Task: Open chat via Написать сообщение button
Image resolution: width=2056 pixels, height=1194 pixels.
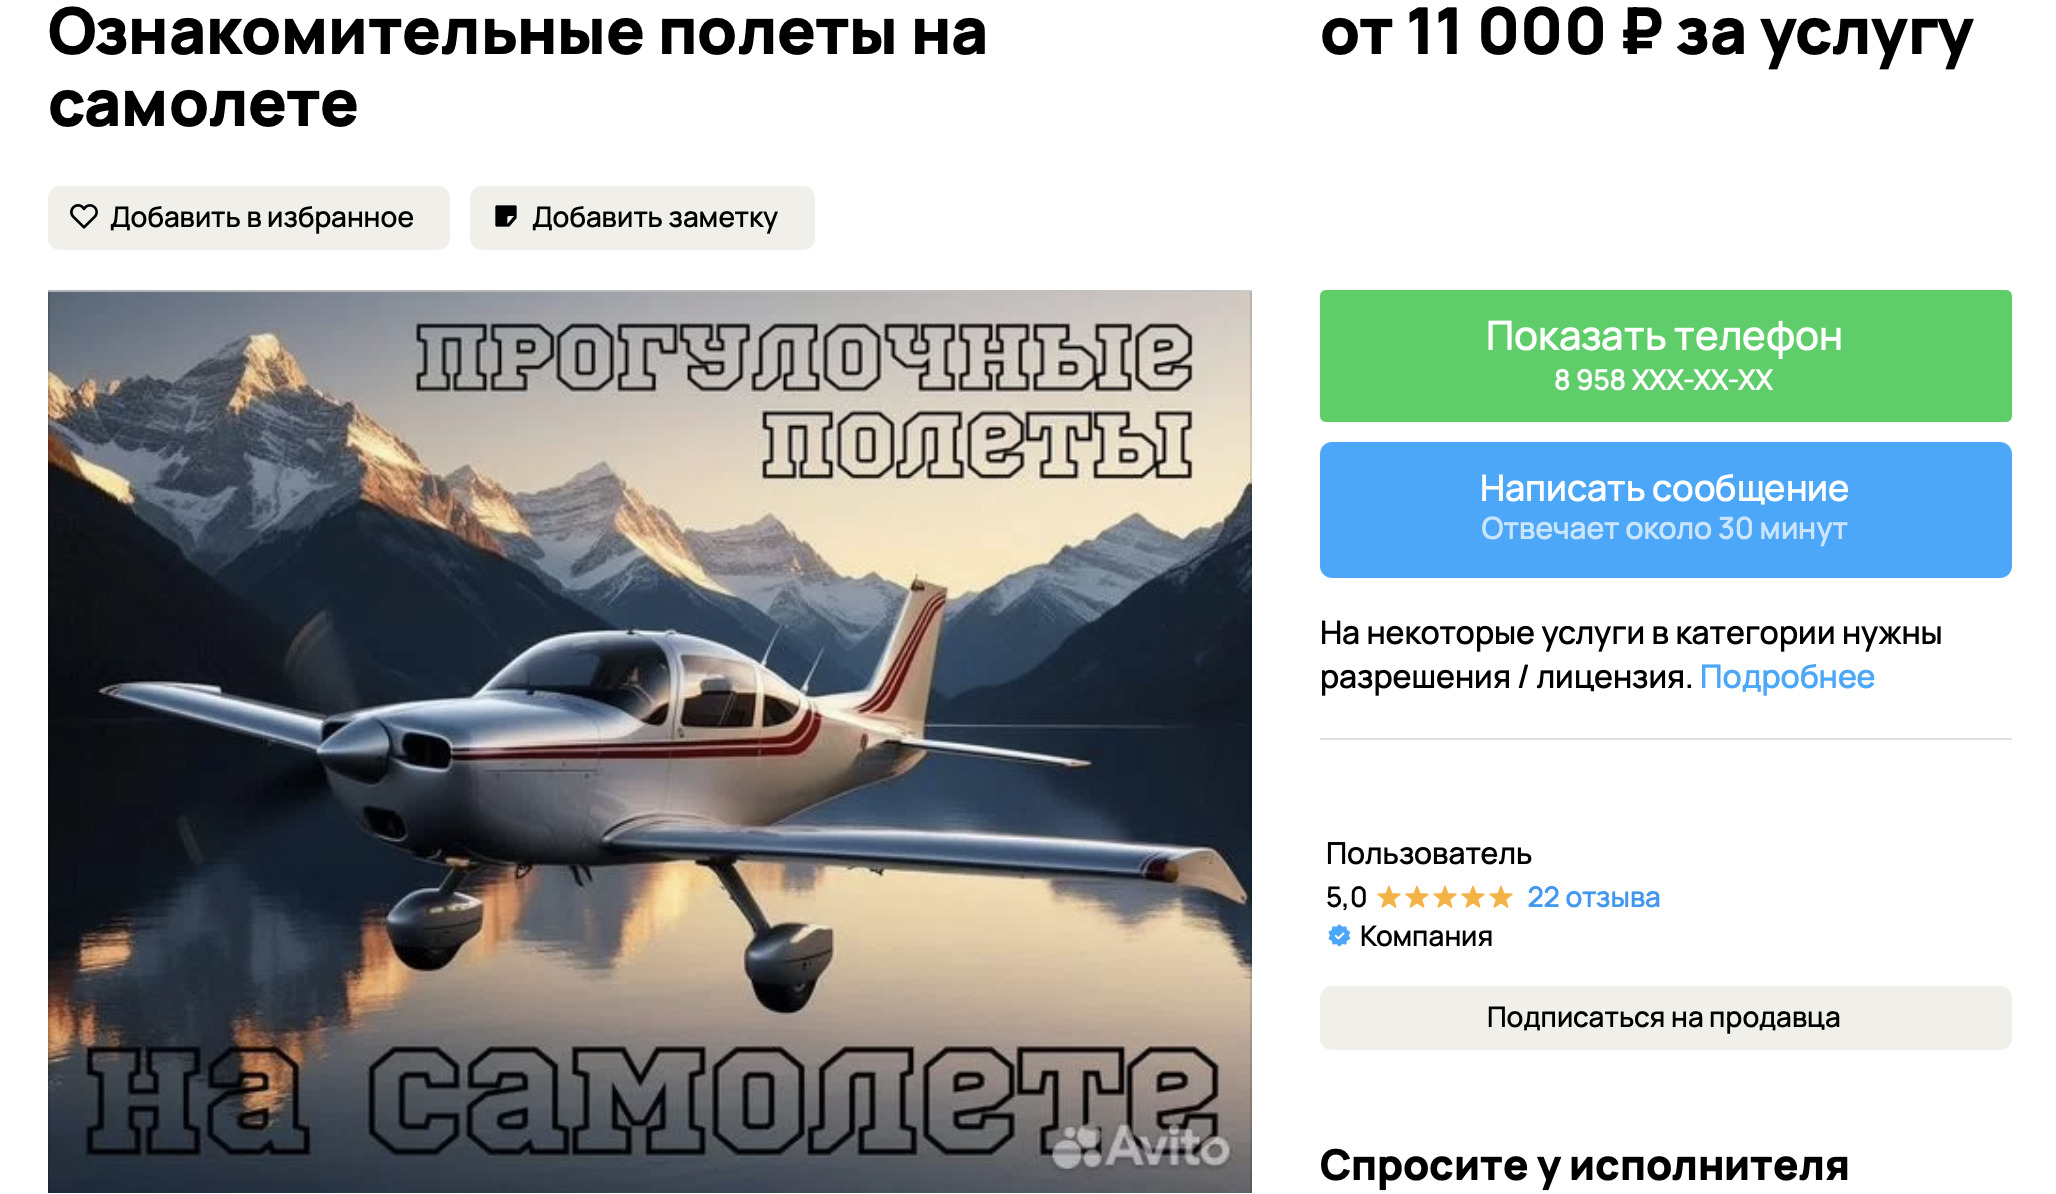Action: (x=1665, y=510)
